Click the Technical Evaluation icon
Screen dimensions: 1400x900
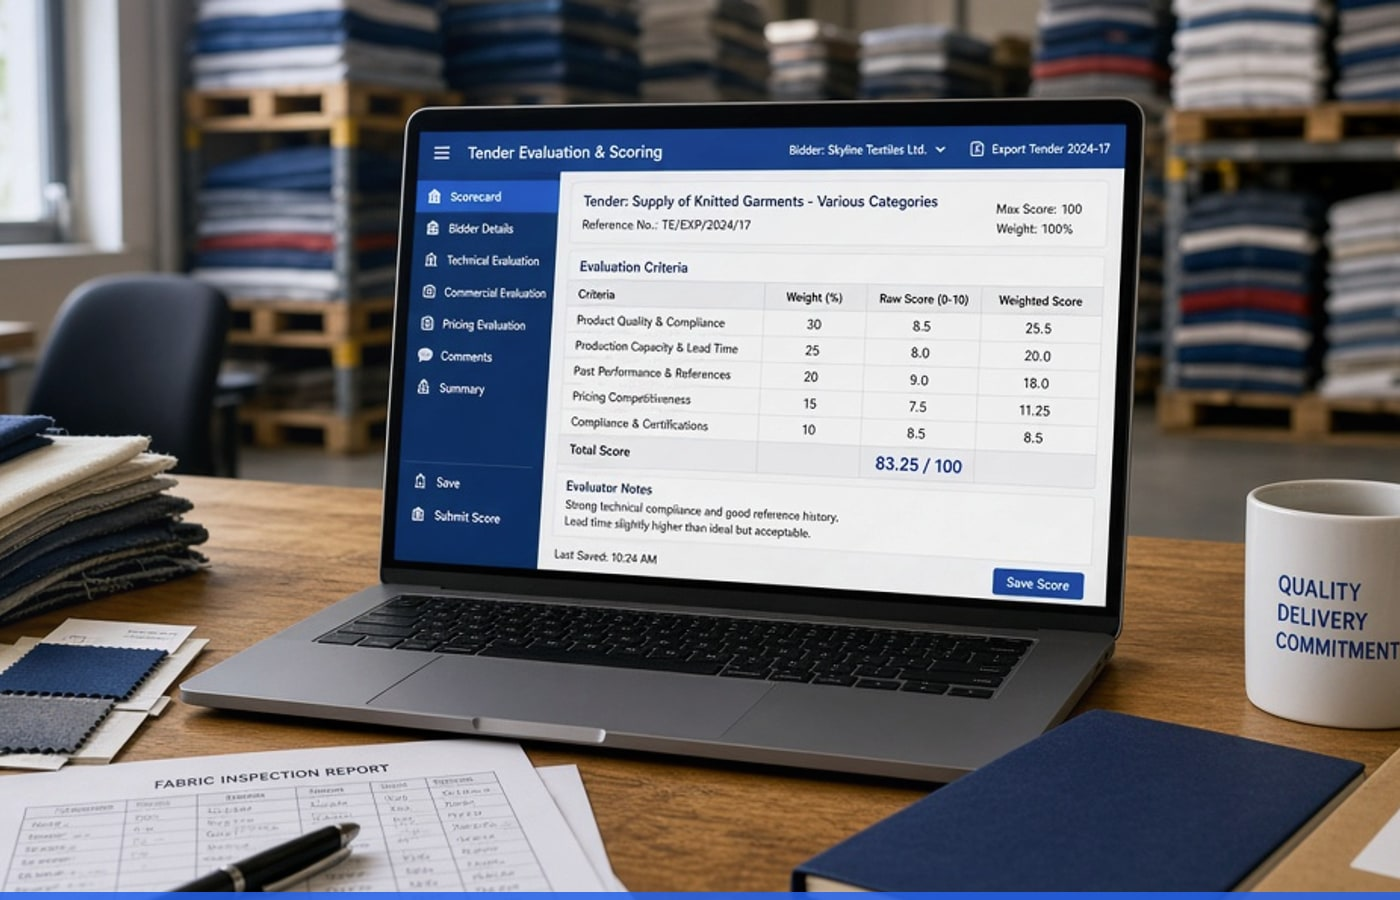pos(430,260)
